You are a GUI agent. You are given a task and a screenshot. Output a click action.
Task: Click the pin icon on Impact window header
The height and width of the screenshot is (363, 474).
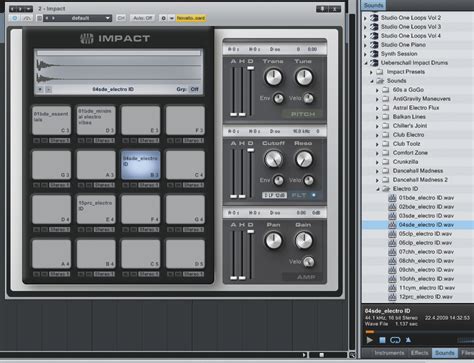tap(322, 9)
